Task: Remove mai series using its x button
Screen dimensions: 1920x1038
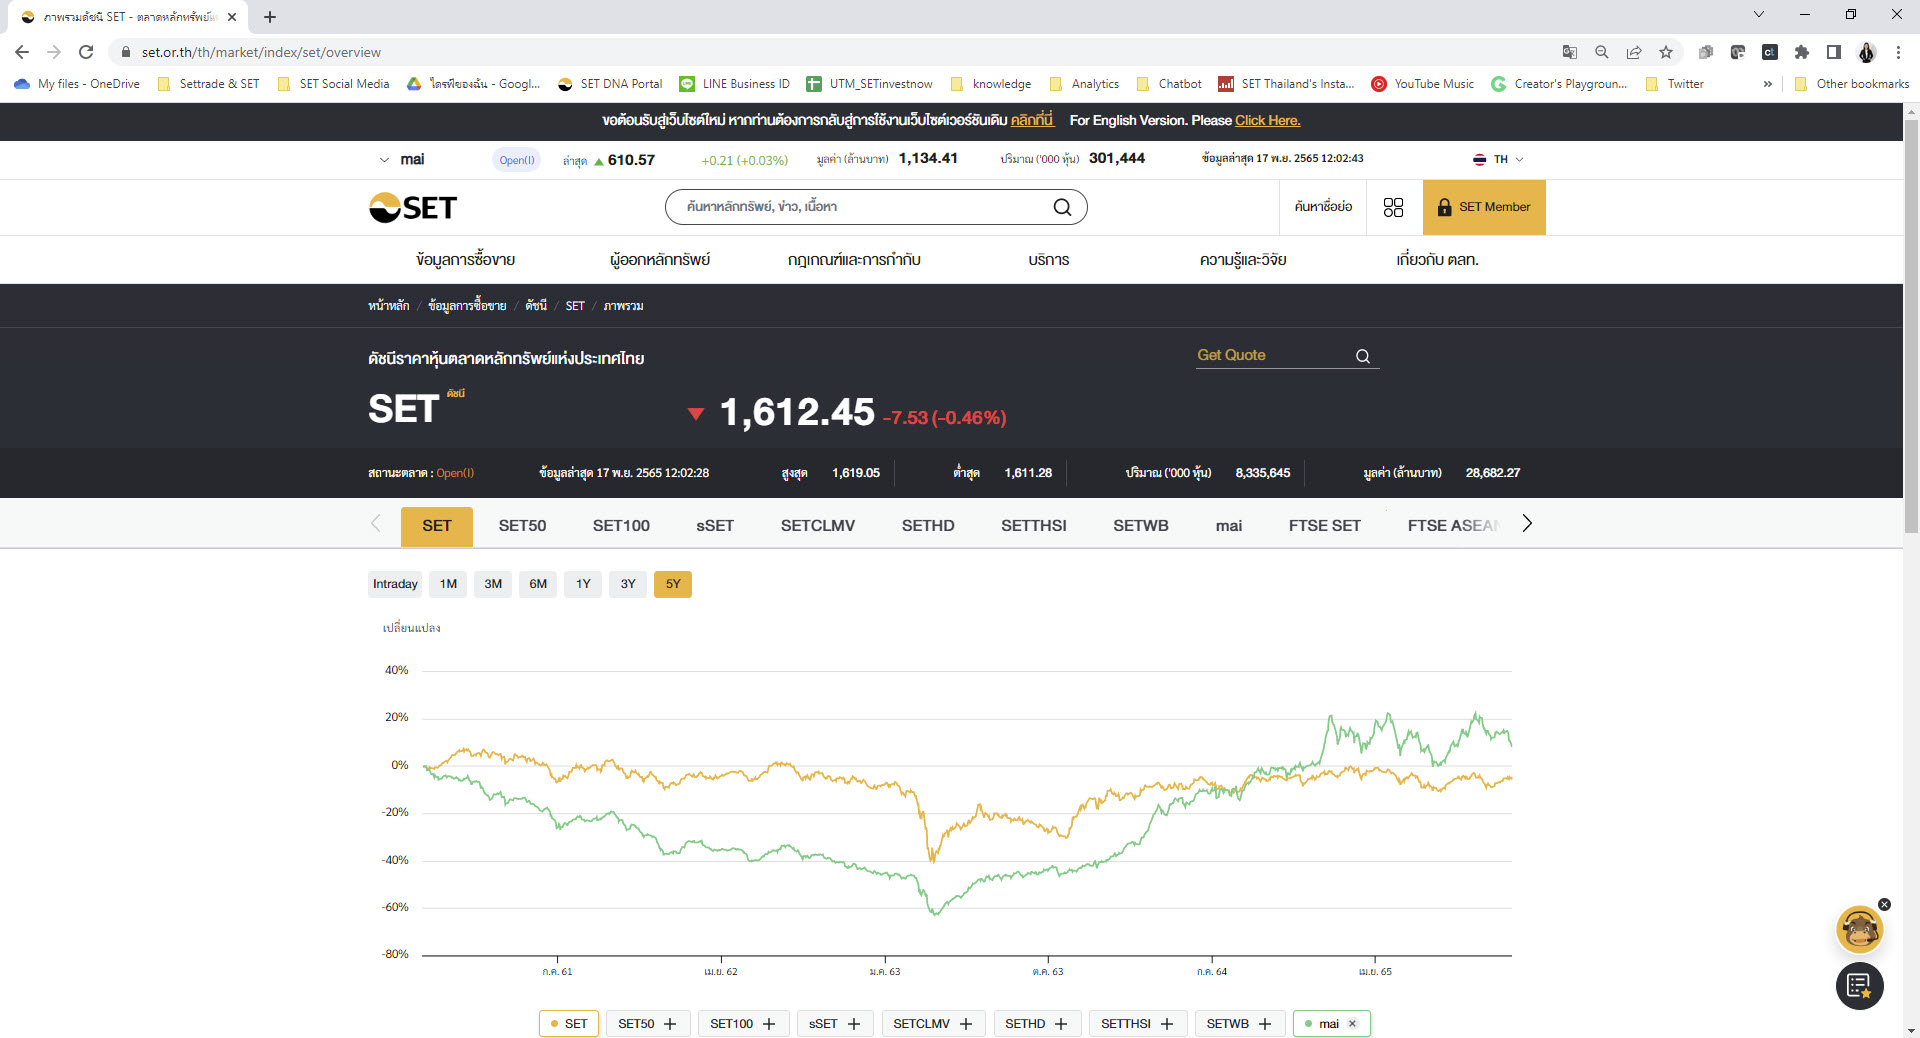Action: click(x=1353, y=1023)
